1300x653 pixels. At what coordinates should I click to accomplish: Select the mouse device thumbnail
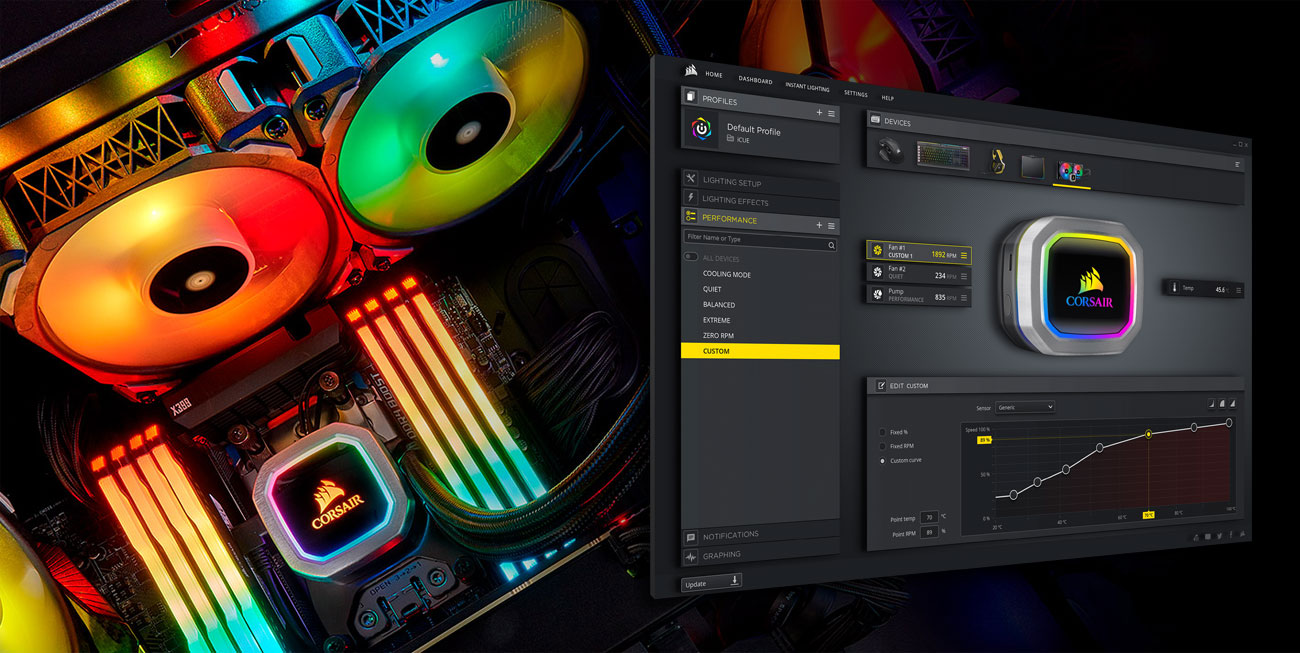pos(889,150)
